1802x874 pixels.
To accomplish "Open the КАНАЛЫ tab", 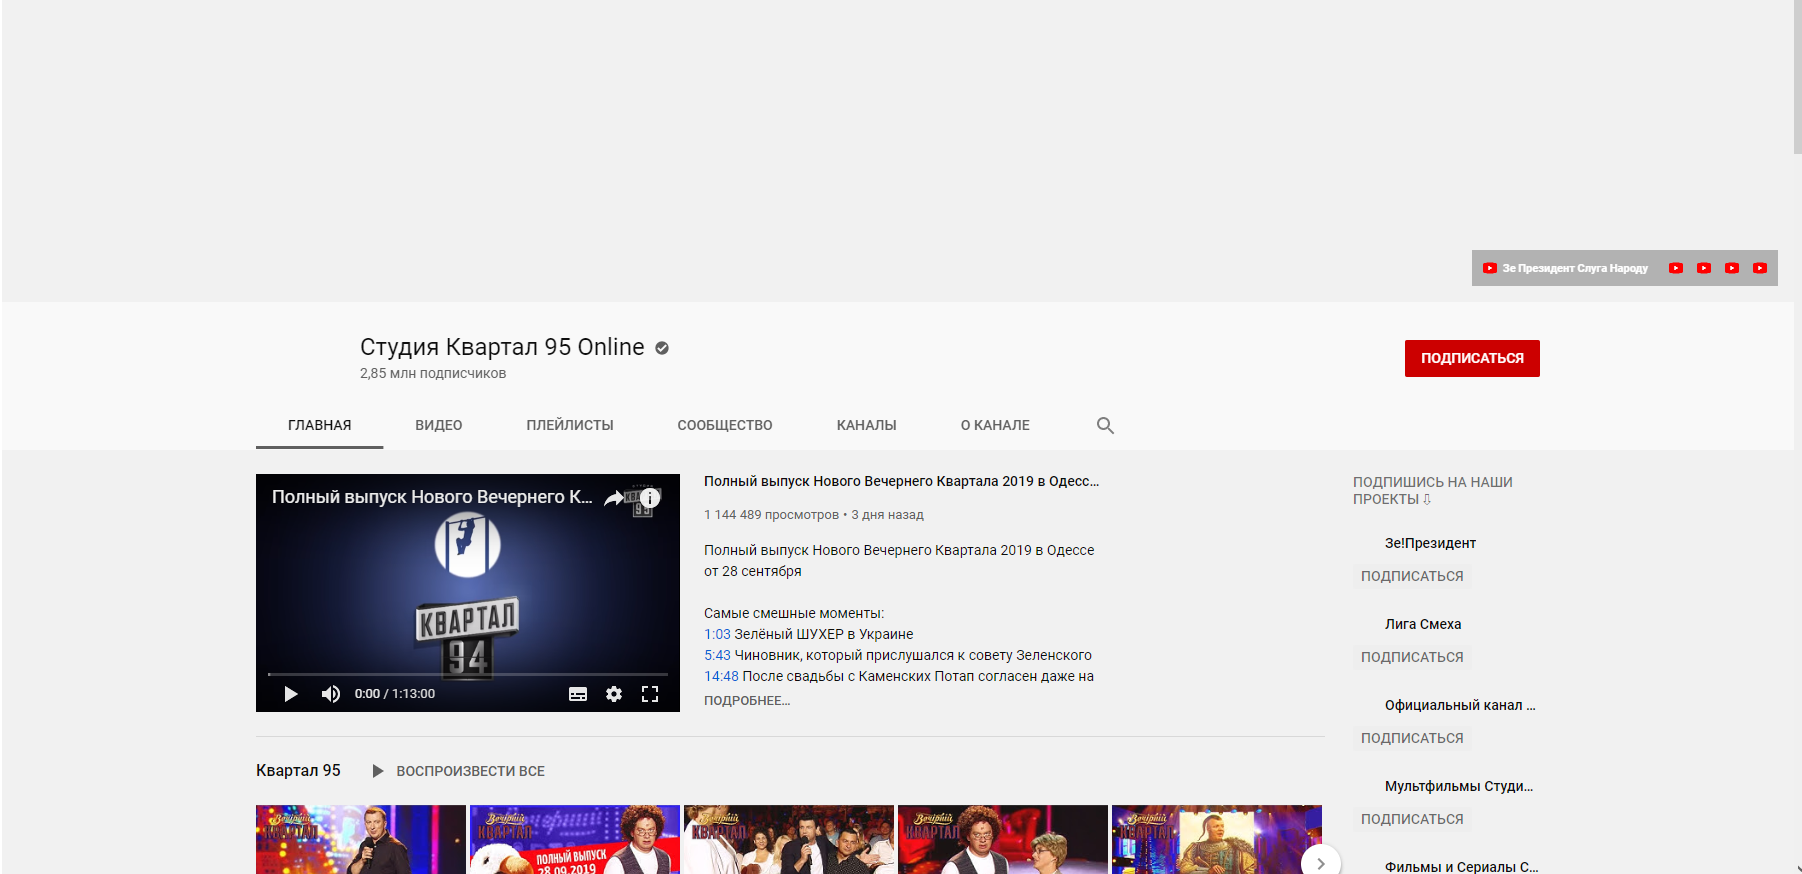I will coord(867,425).
